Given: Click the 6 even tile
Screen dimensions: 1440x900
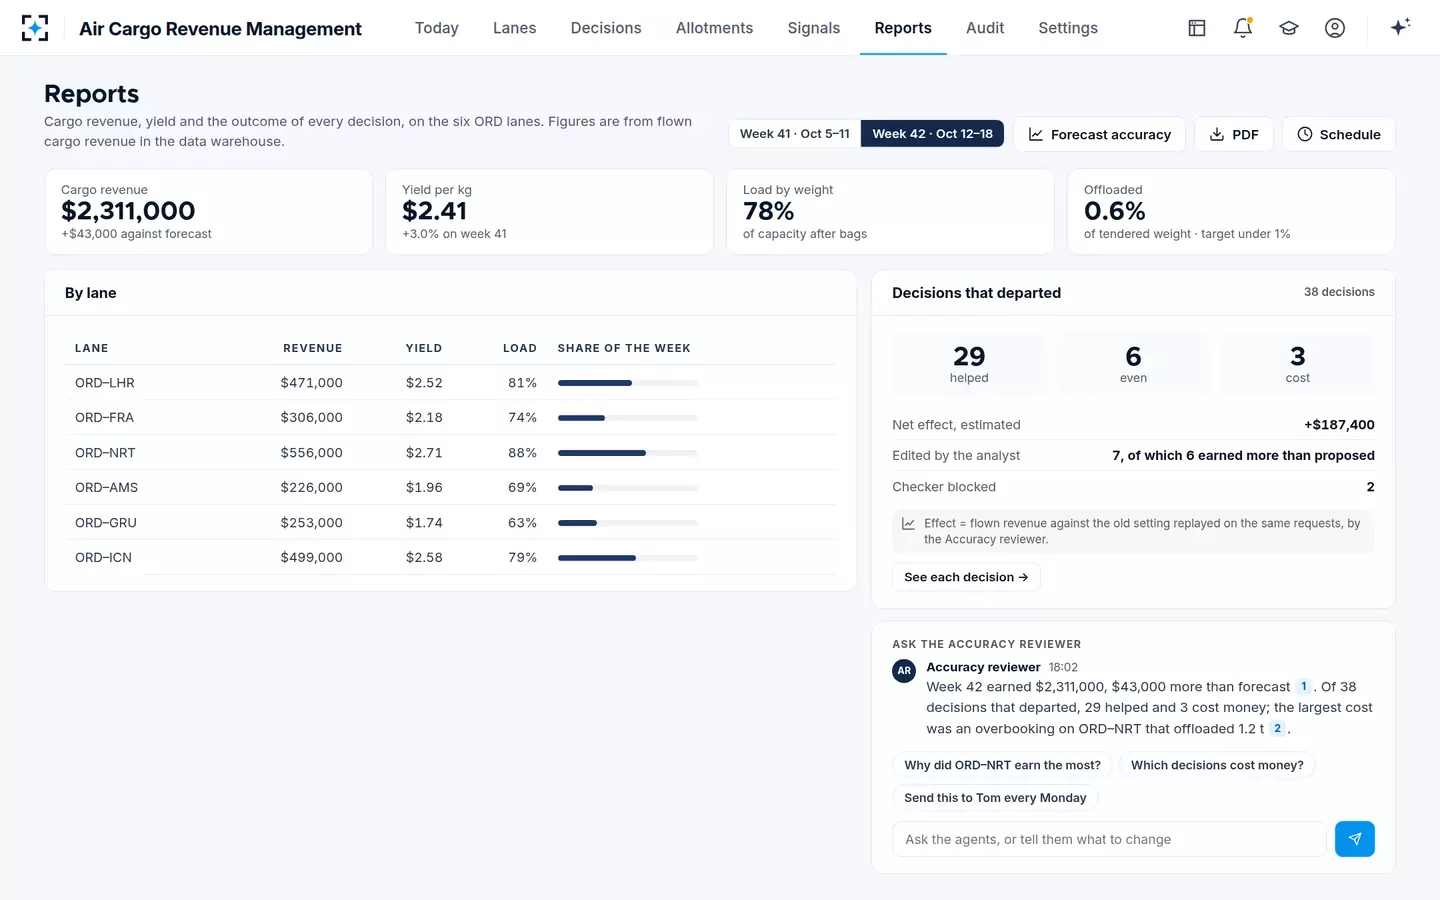Looking at the screenshot, I should click(x=1133, y=364).
